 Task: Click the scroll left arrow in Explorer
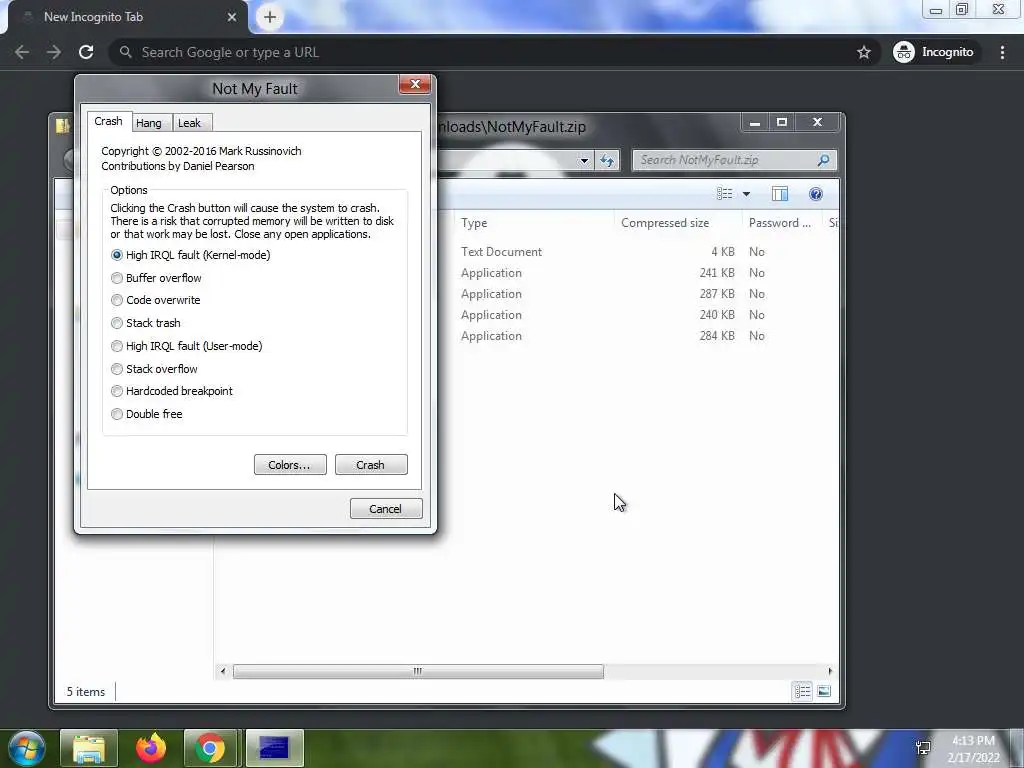coord(223,671)
